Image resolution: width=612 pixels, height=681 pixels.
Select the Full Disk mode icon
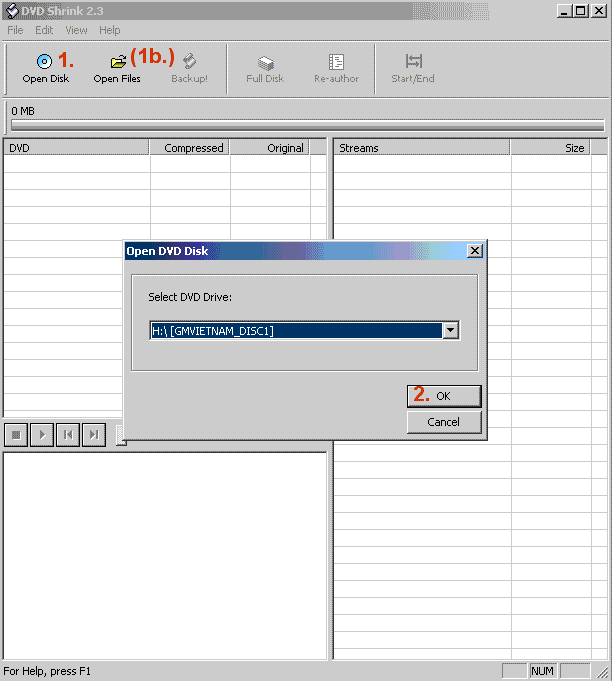tap(265, 63)
